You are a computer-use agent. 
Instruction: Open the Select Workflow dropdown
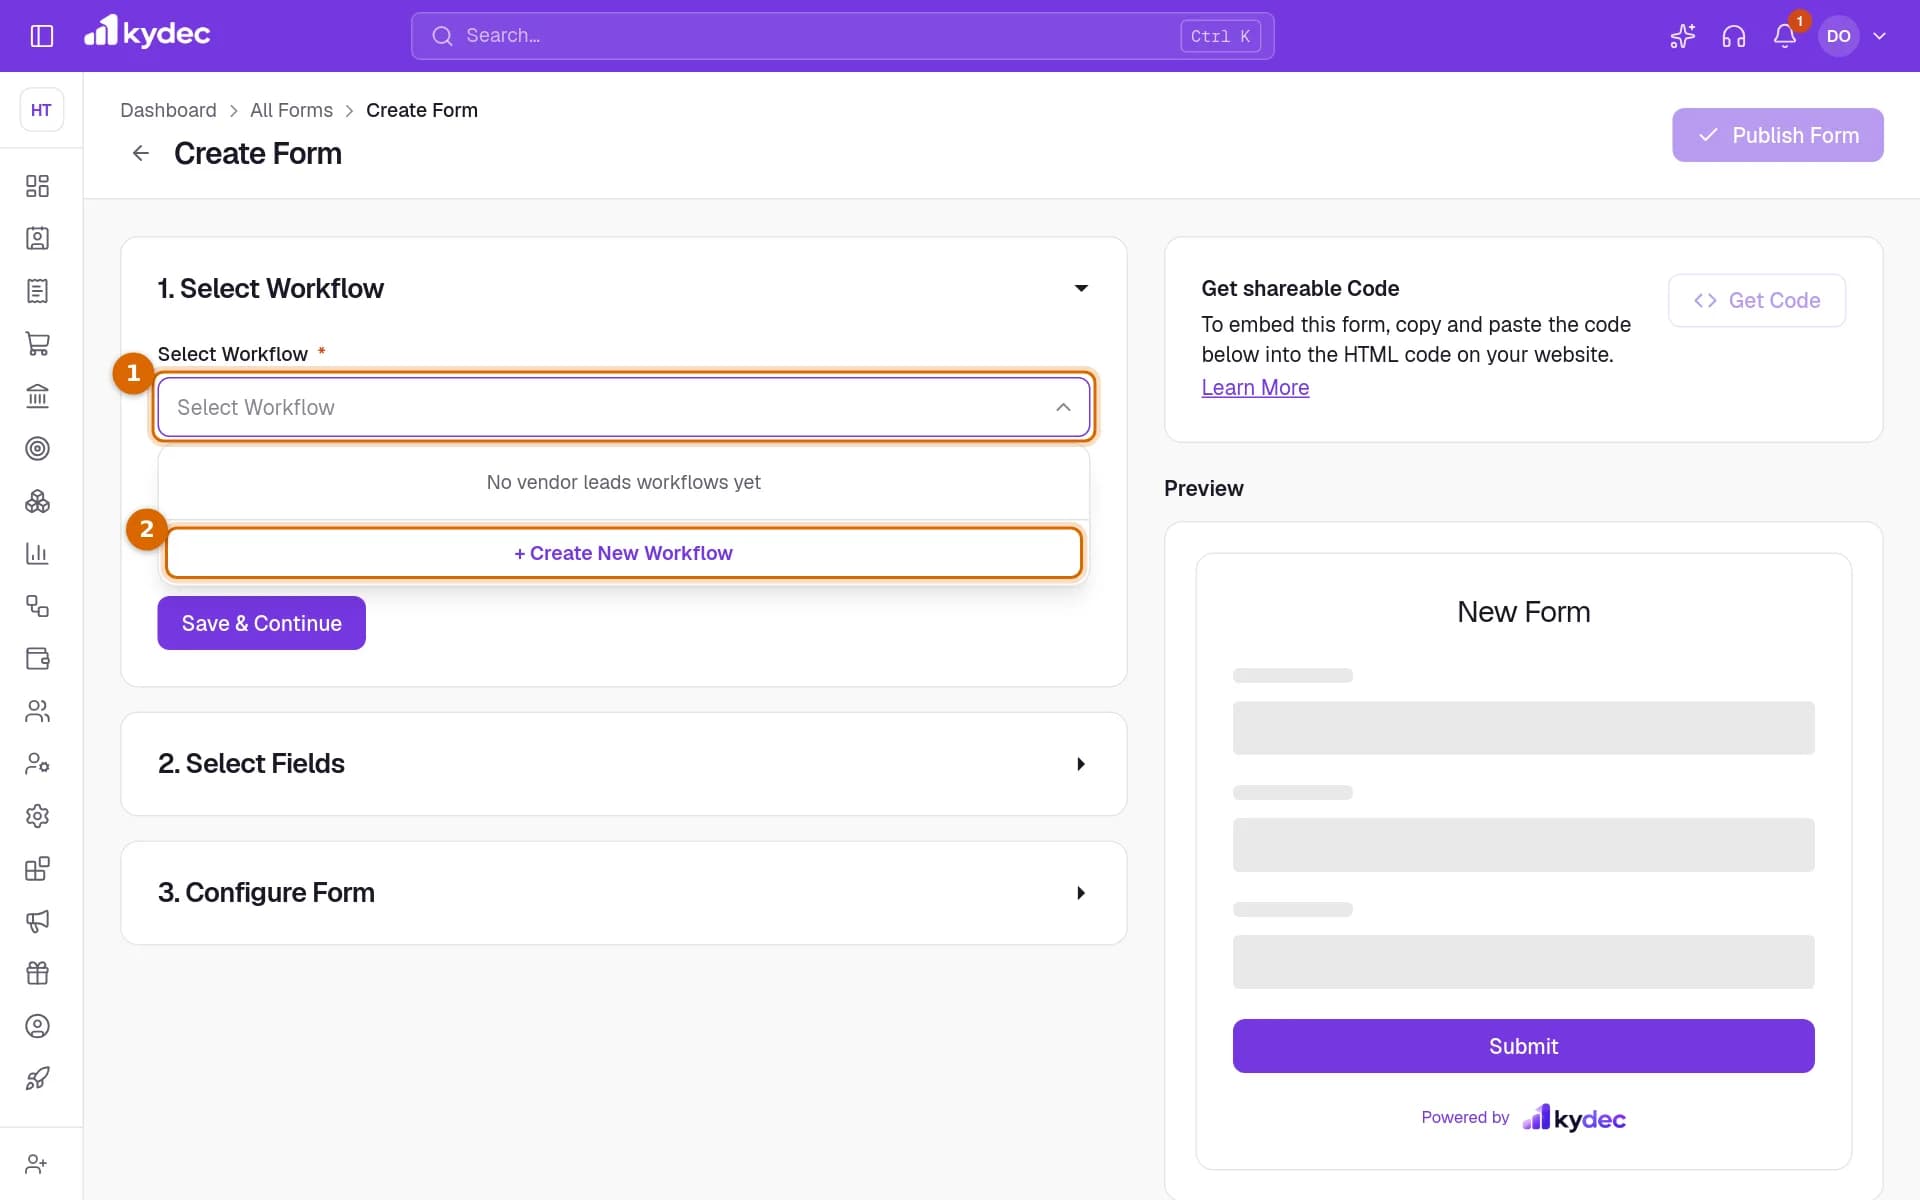click(x=623, y=407)
